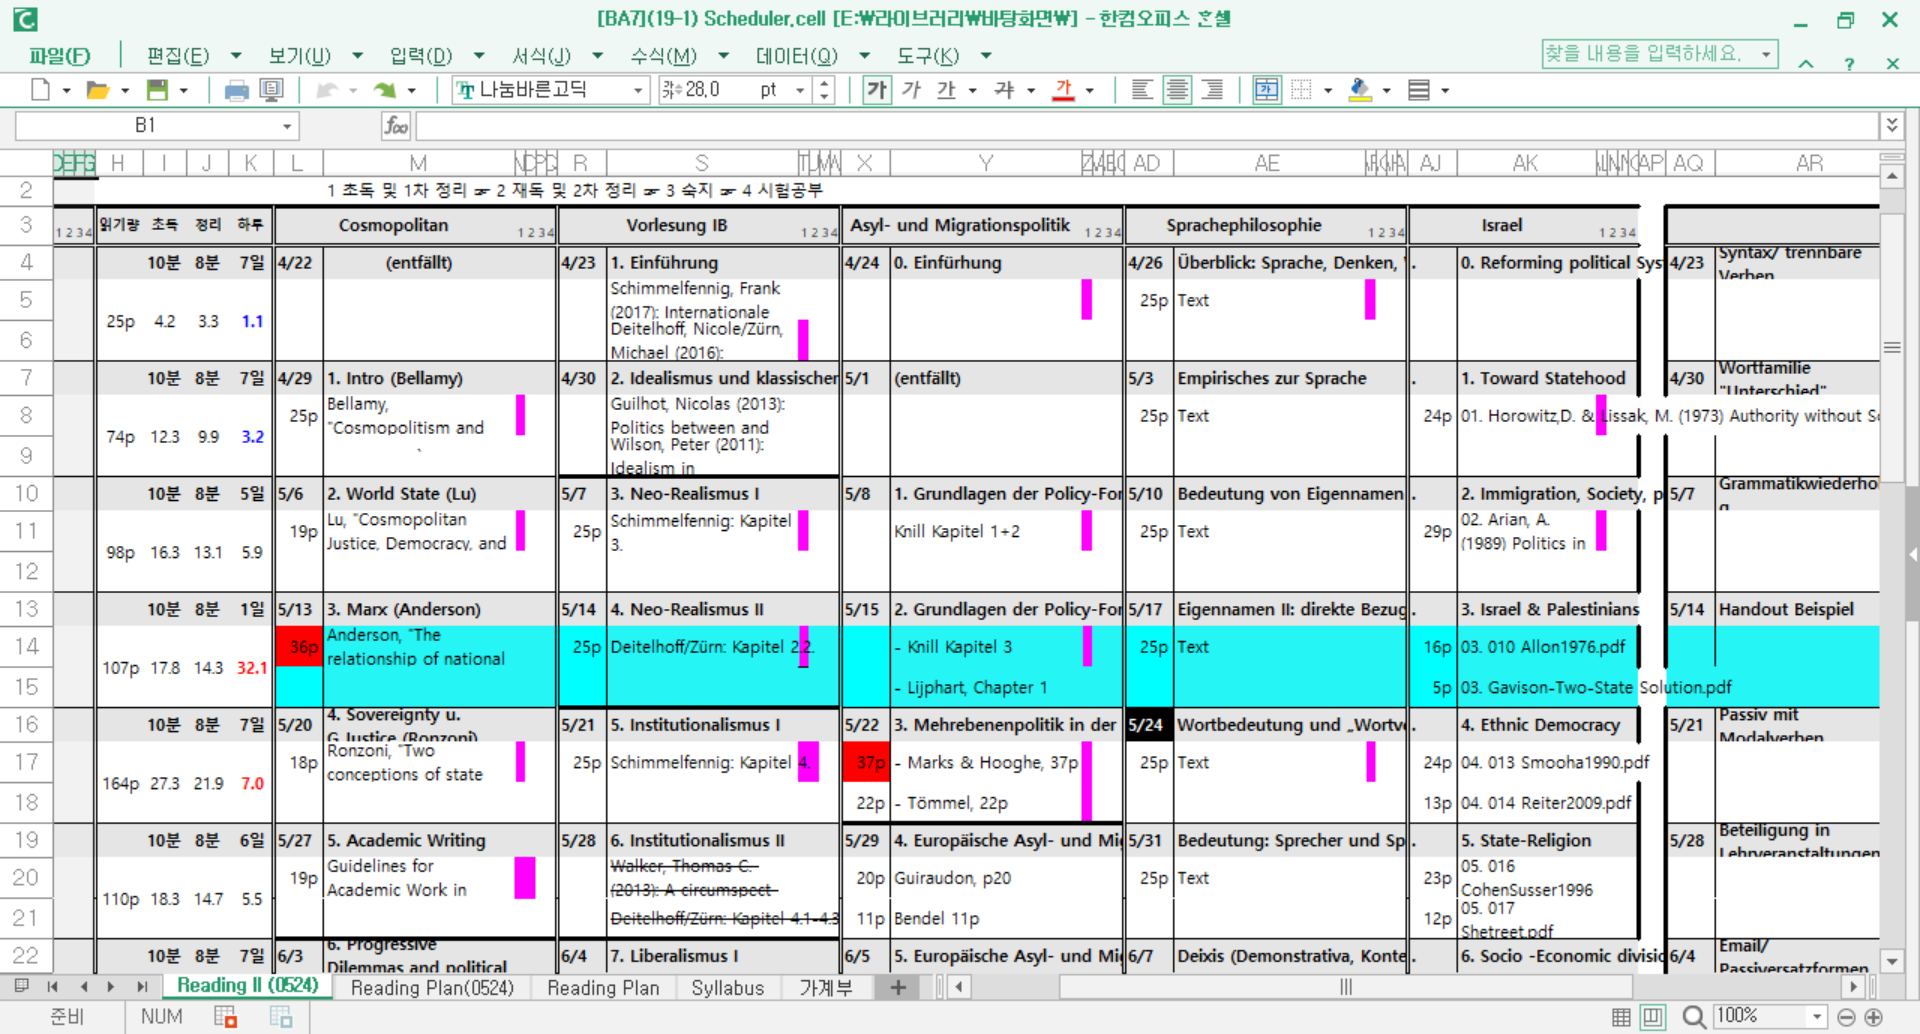Click the New document icon
The height and width of the screenshot is (1034, 1920).
coord(40,90)
